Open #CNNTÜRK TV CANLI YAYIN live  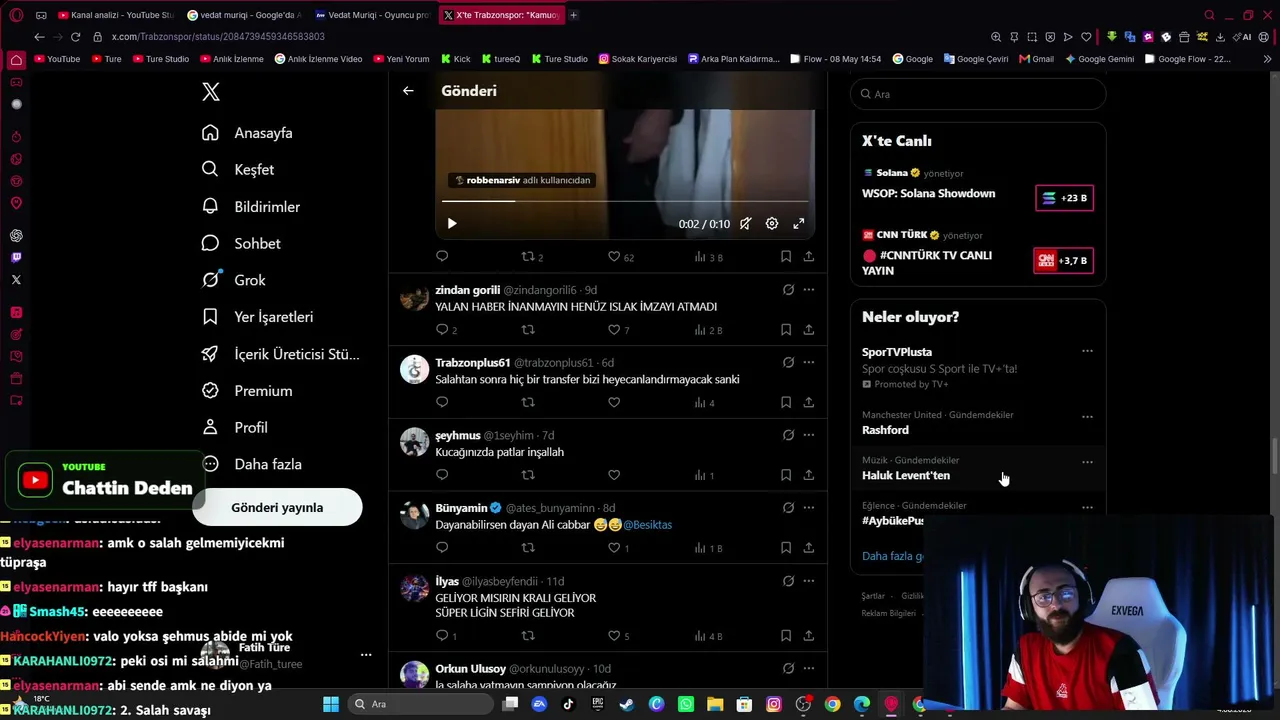point(927,263)
